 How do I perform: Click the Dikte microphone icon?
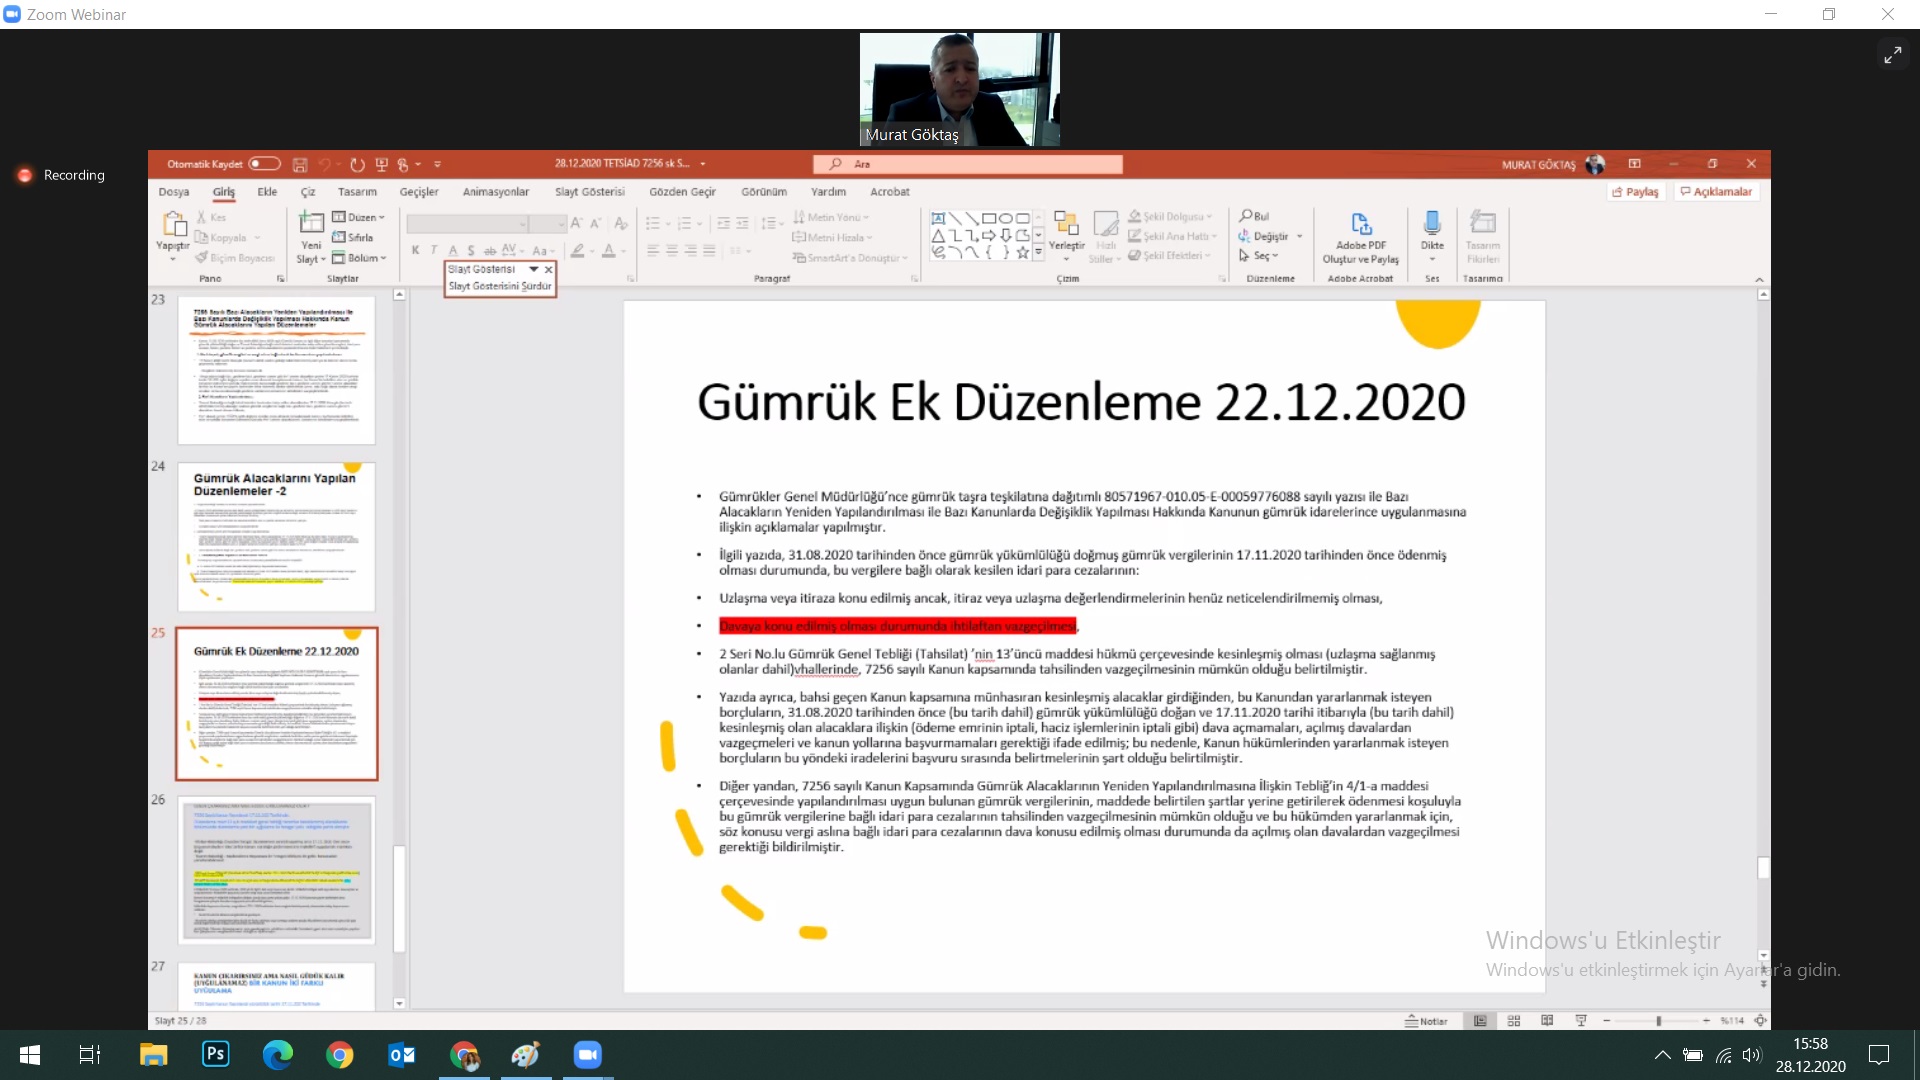point(1432,223)
